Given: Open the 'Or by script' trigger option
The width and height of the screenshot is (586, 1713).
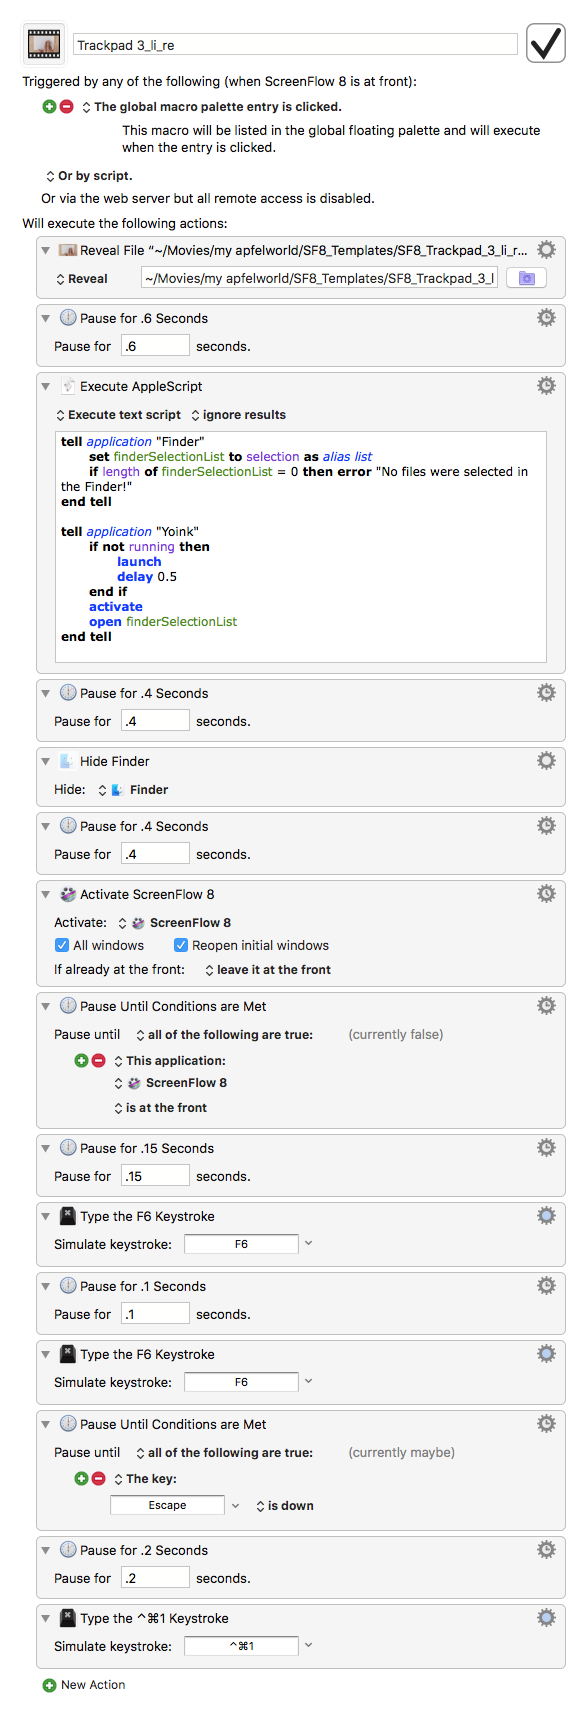Looking at the screenshot, I should (x=89, y=176).
